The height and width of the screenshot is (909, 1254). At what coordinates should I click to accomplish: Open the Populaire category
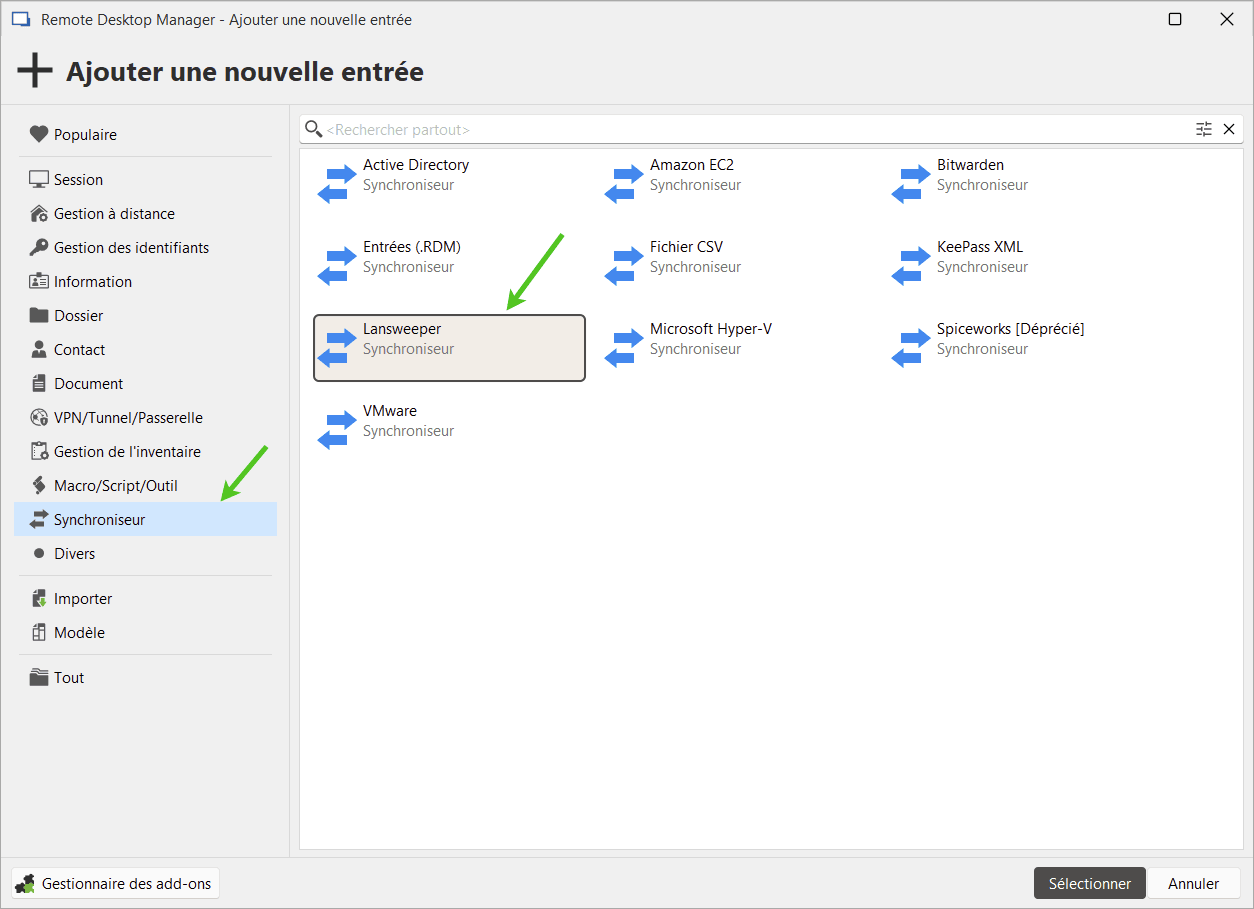pos(85,135)
